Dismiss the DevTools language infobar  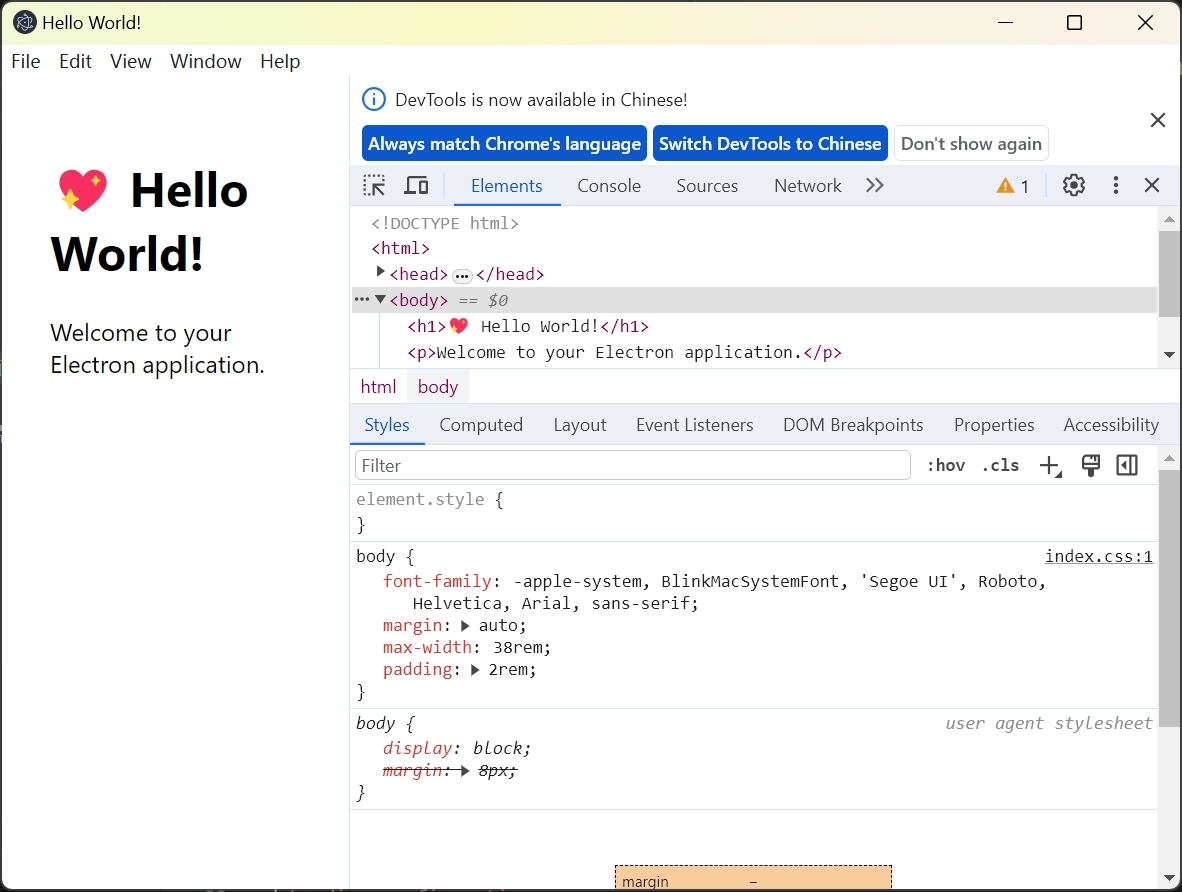pos(1158,120)
